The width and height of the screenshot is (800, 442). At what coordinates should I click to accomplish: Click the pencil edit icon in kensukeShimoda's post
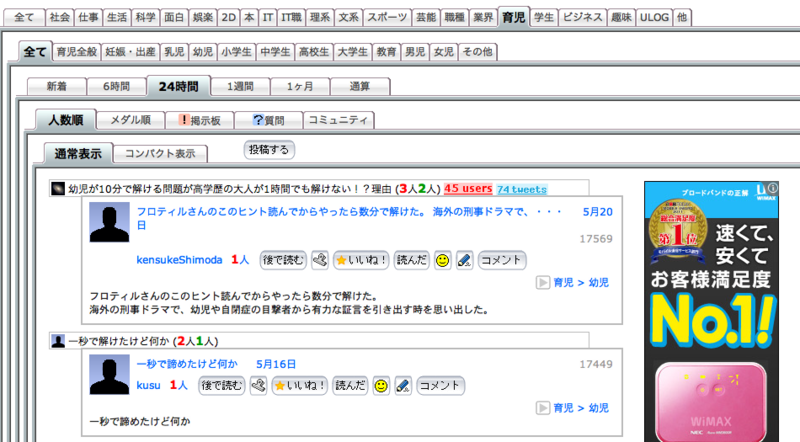[464, 260]
